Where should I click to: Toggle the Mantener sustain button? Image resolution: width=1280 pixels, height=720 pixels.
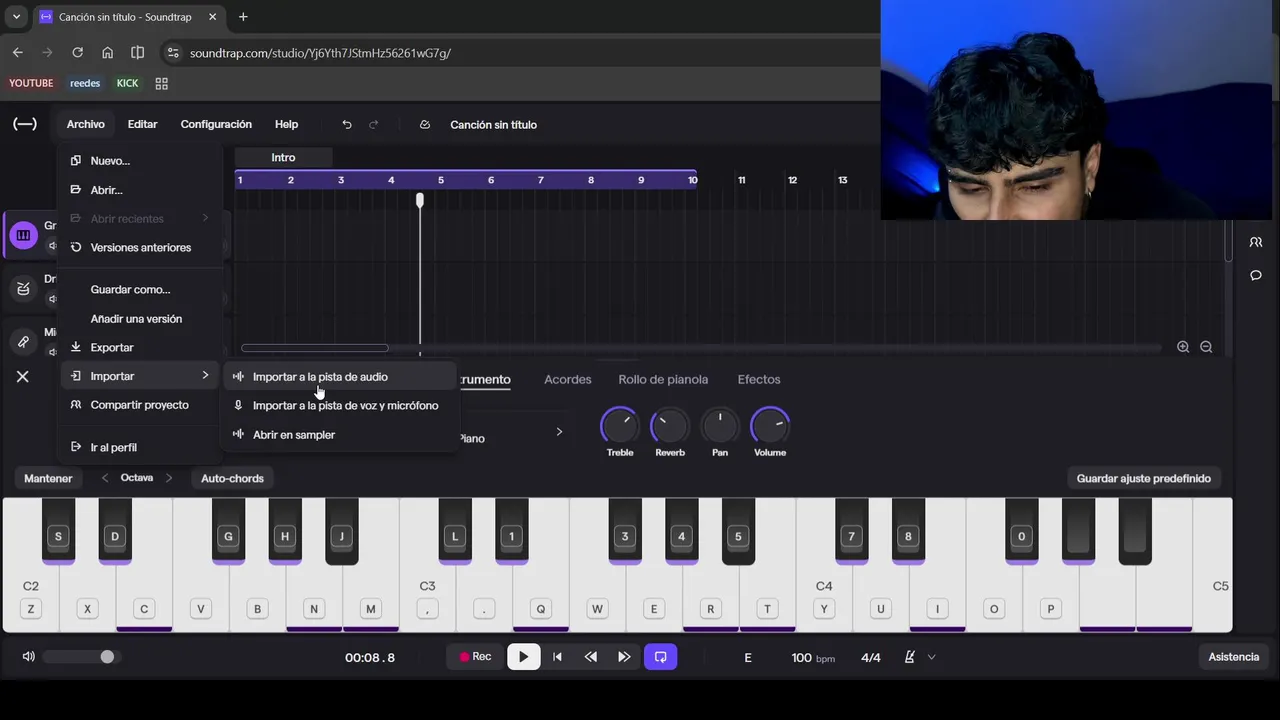click(48, 478)
